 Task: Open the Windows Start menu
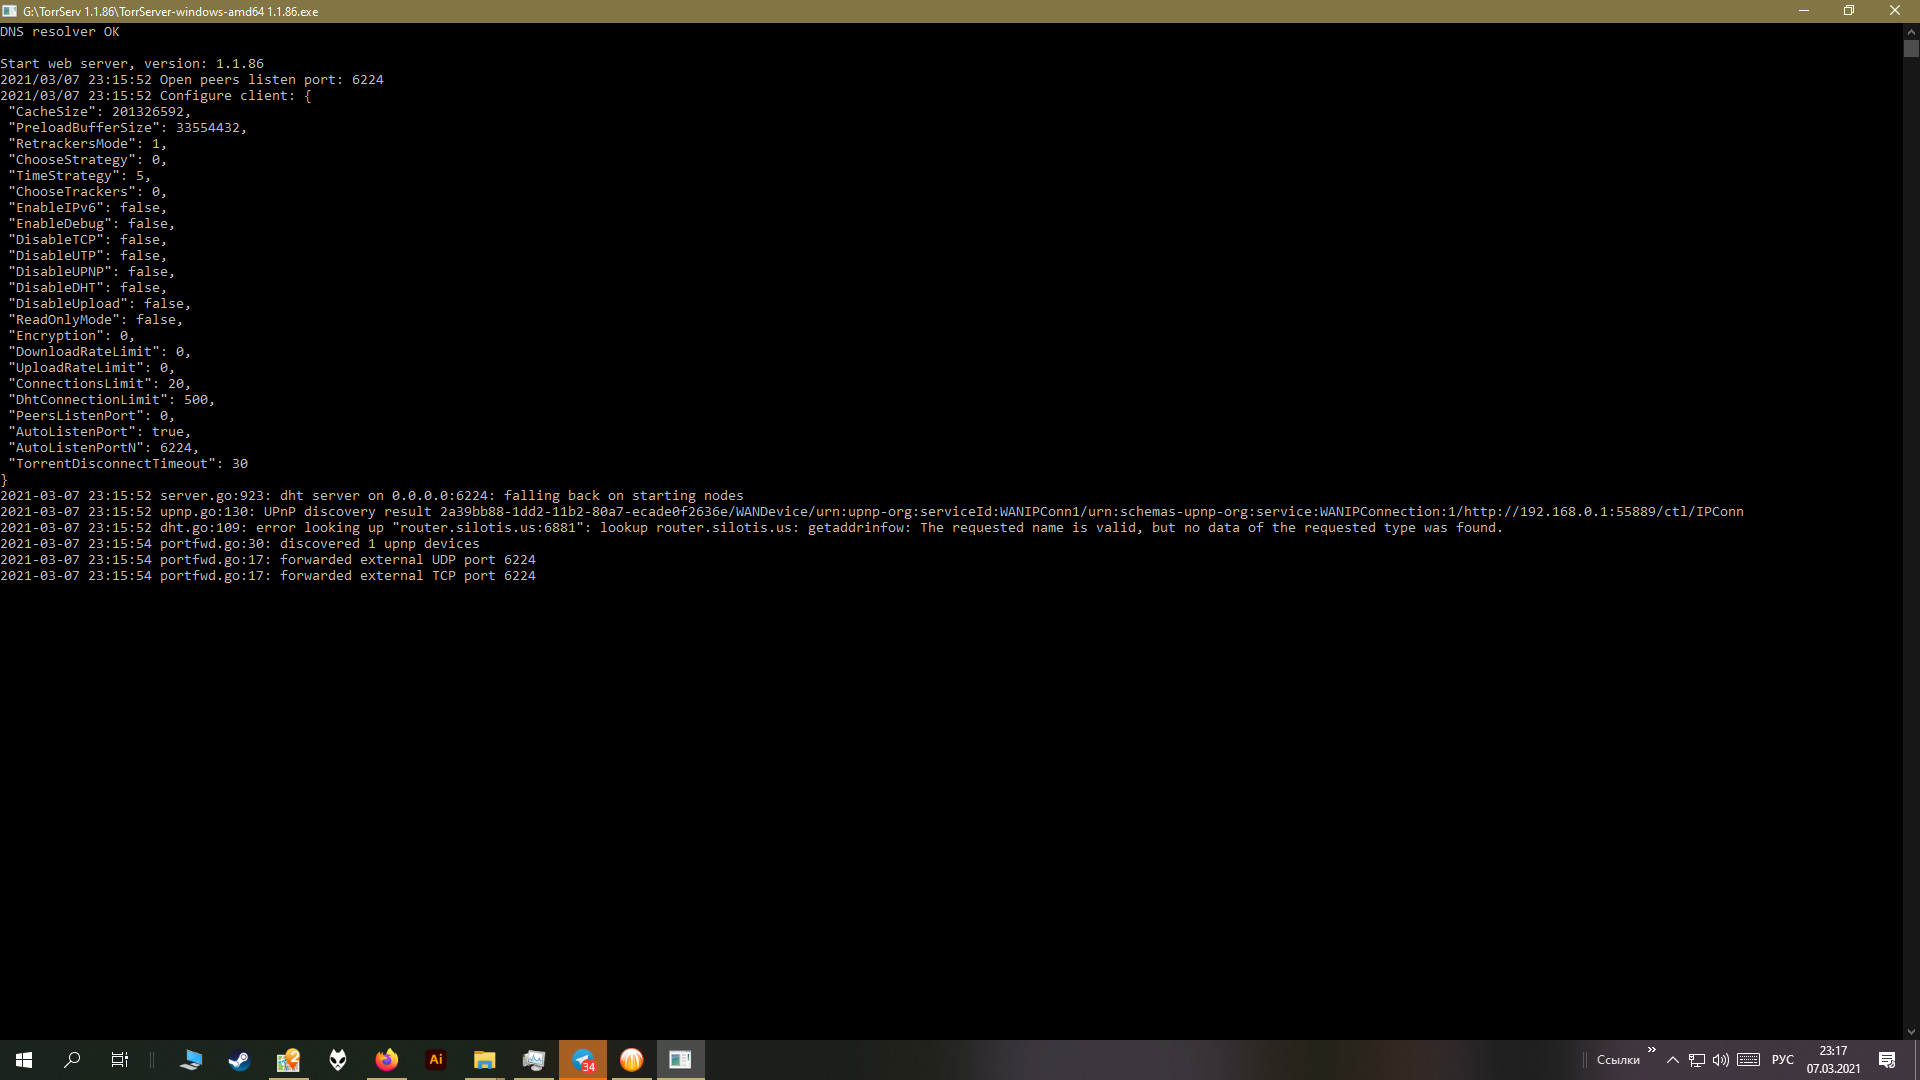[x=24, y=1060]
